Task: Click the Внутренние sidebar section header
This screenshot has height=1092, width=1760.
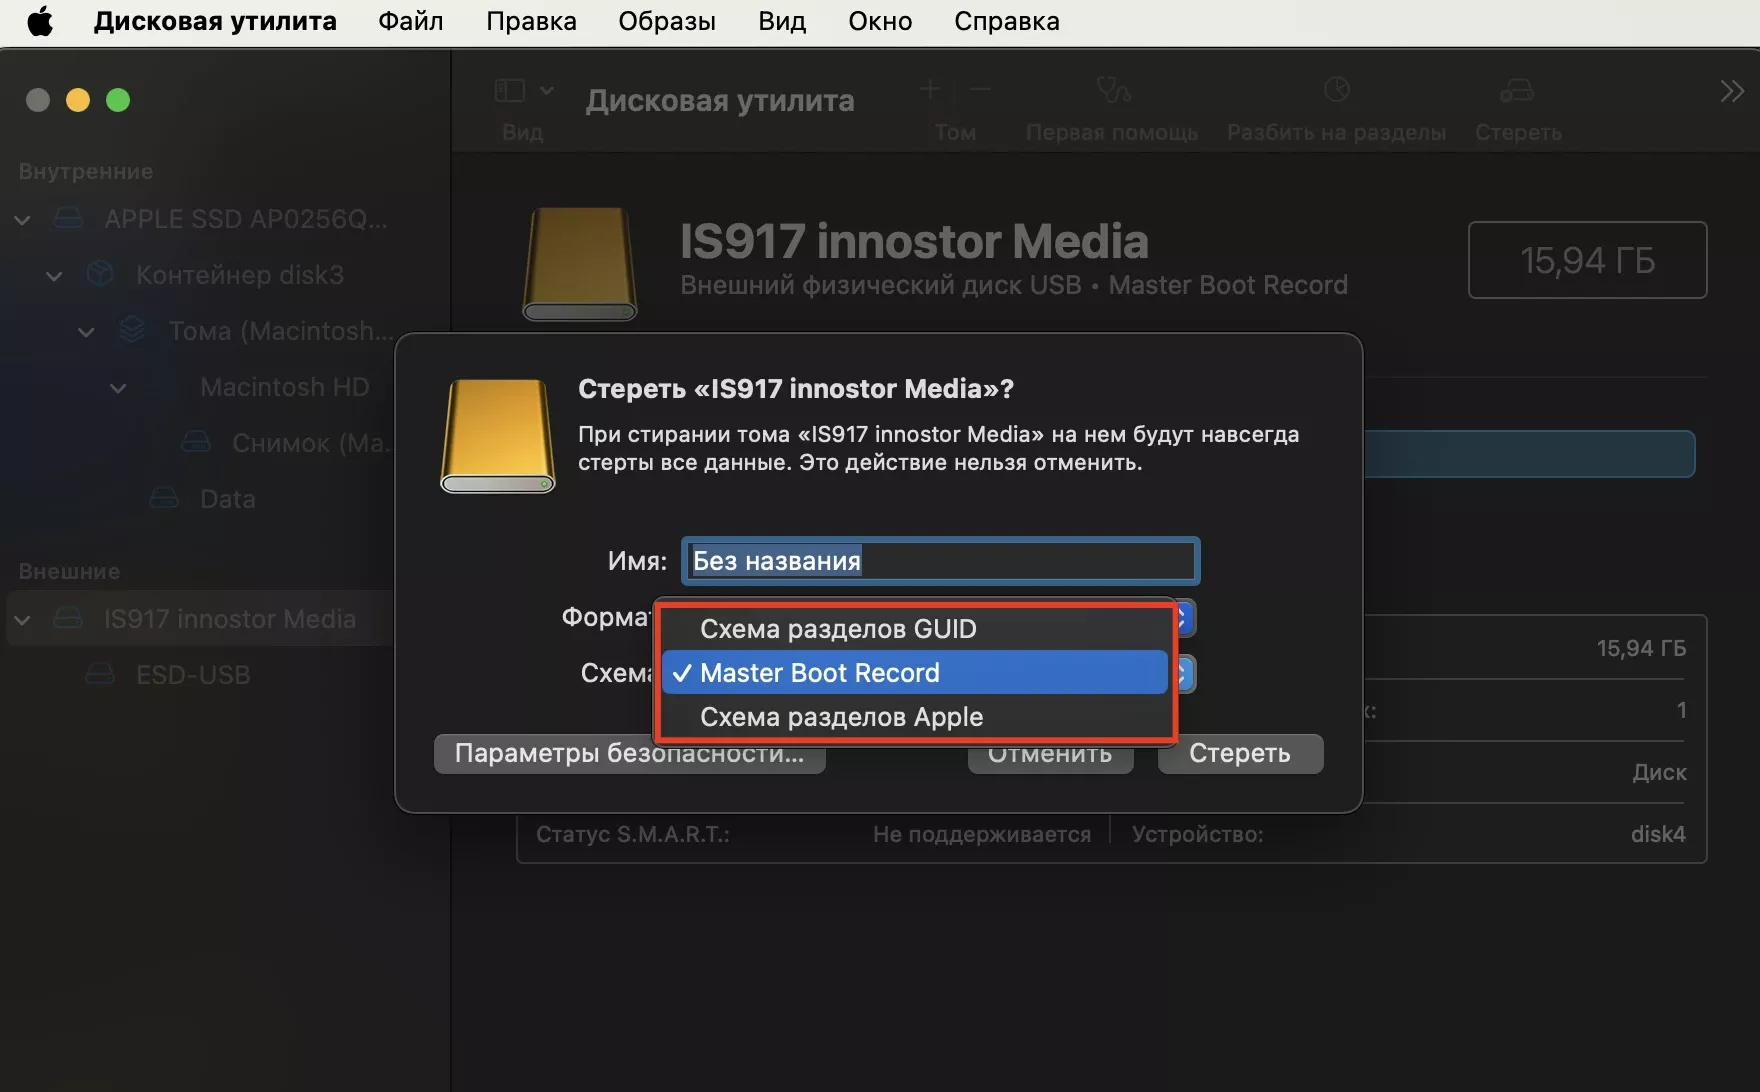Action: (x=86, y=171)
